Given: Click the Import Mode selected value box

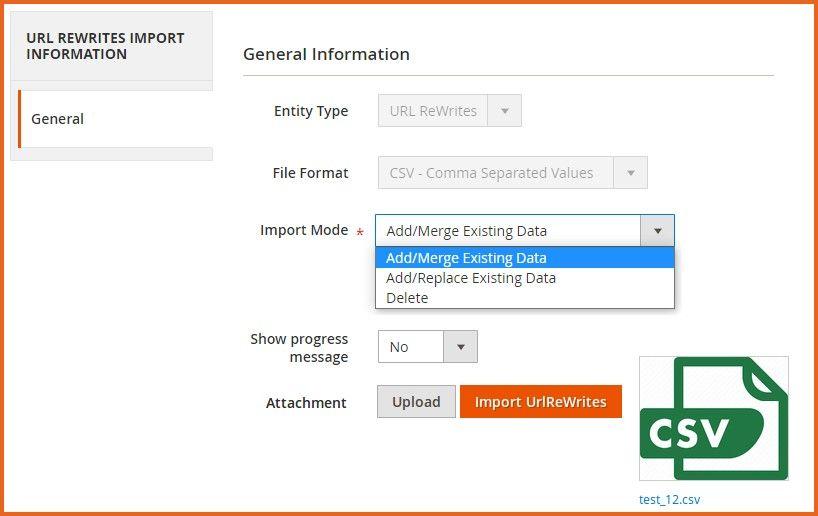Looking at the screenshot, I should pos(508,231).
